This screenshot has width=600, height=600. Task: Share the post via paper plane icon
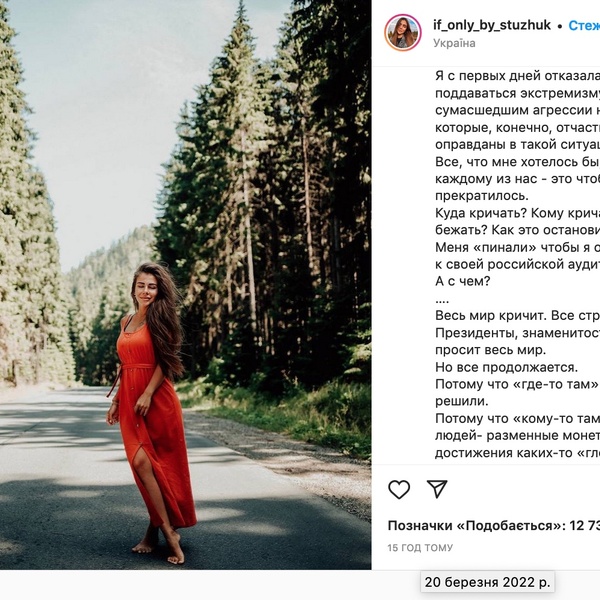tap(437, 489)
